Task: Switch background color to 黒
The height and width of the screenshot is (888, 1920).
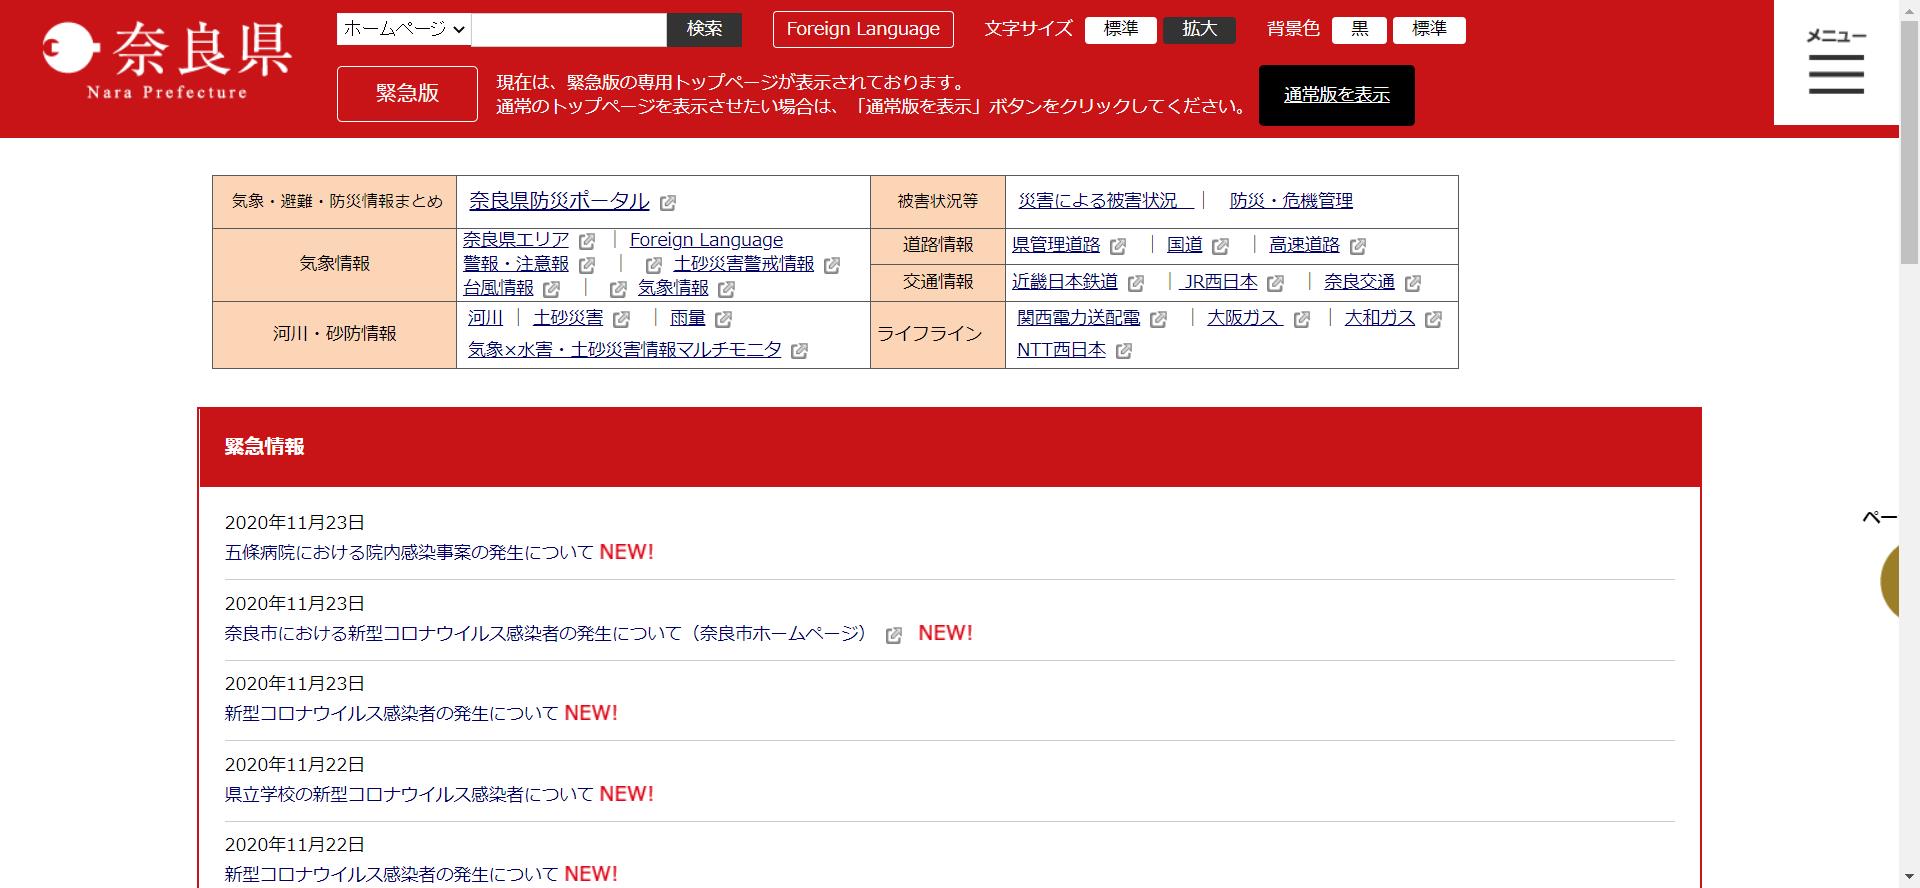Action: pyautogui.click(x=1359, y=29)
